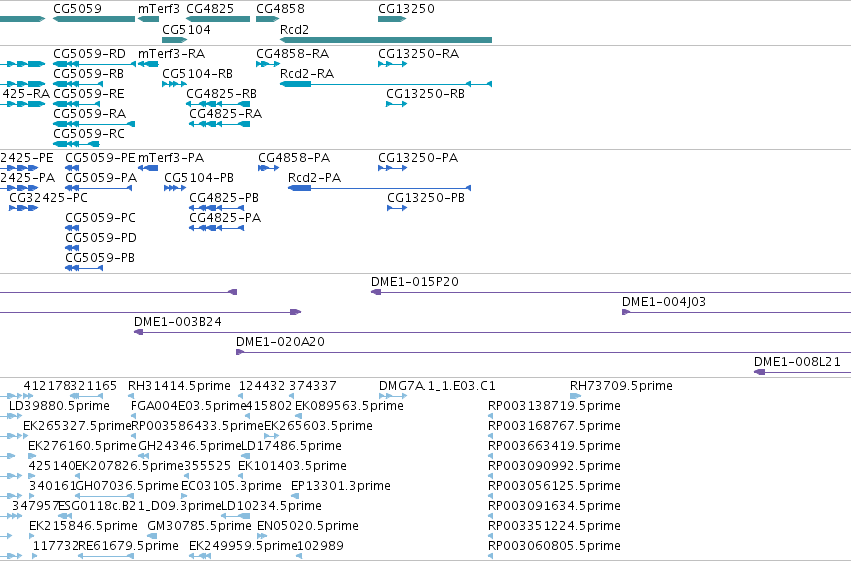Select the EK265603.5prime EST label

(x=318, y=426)
